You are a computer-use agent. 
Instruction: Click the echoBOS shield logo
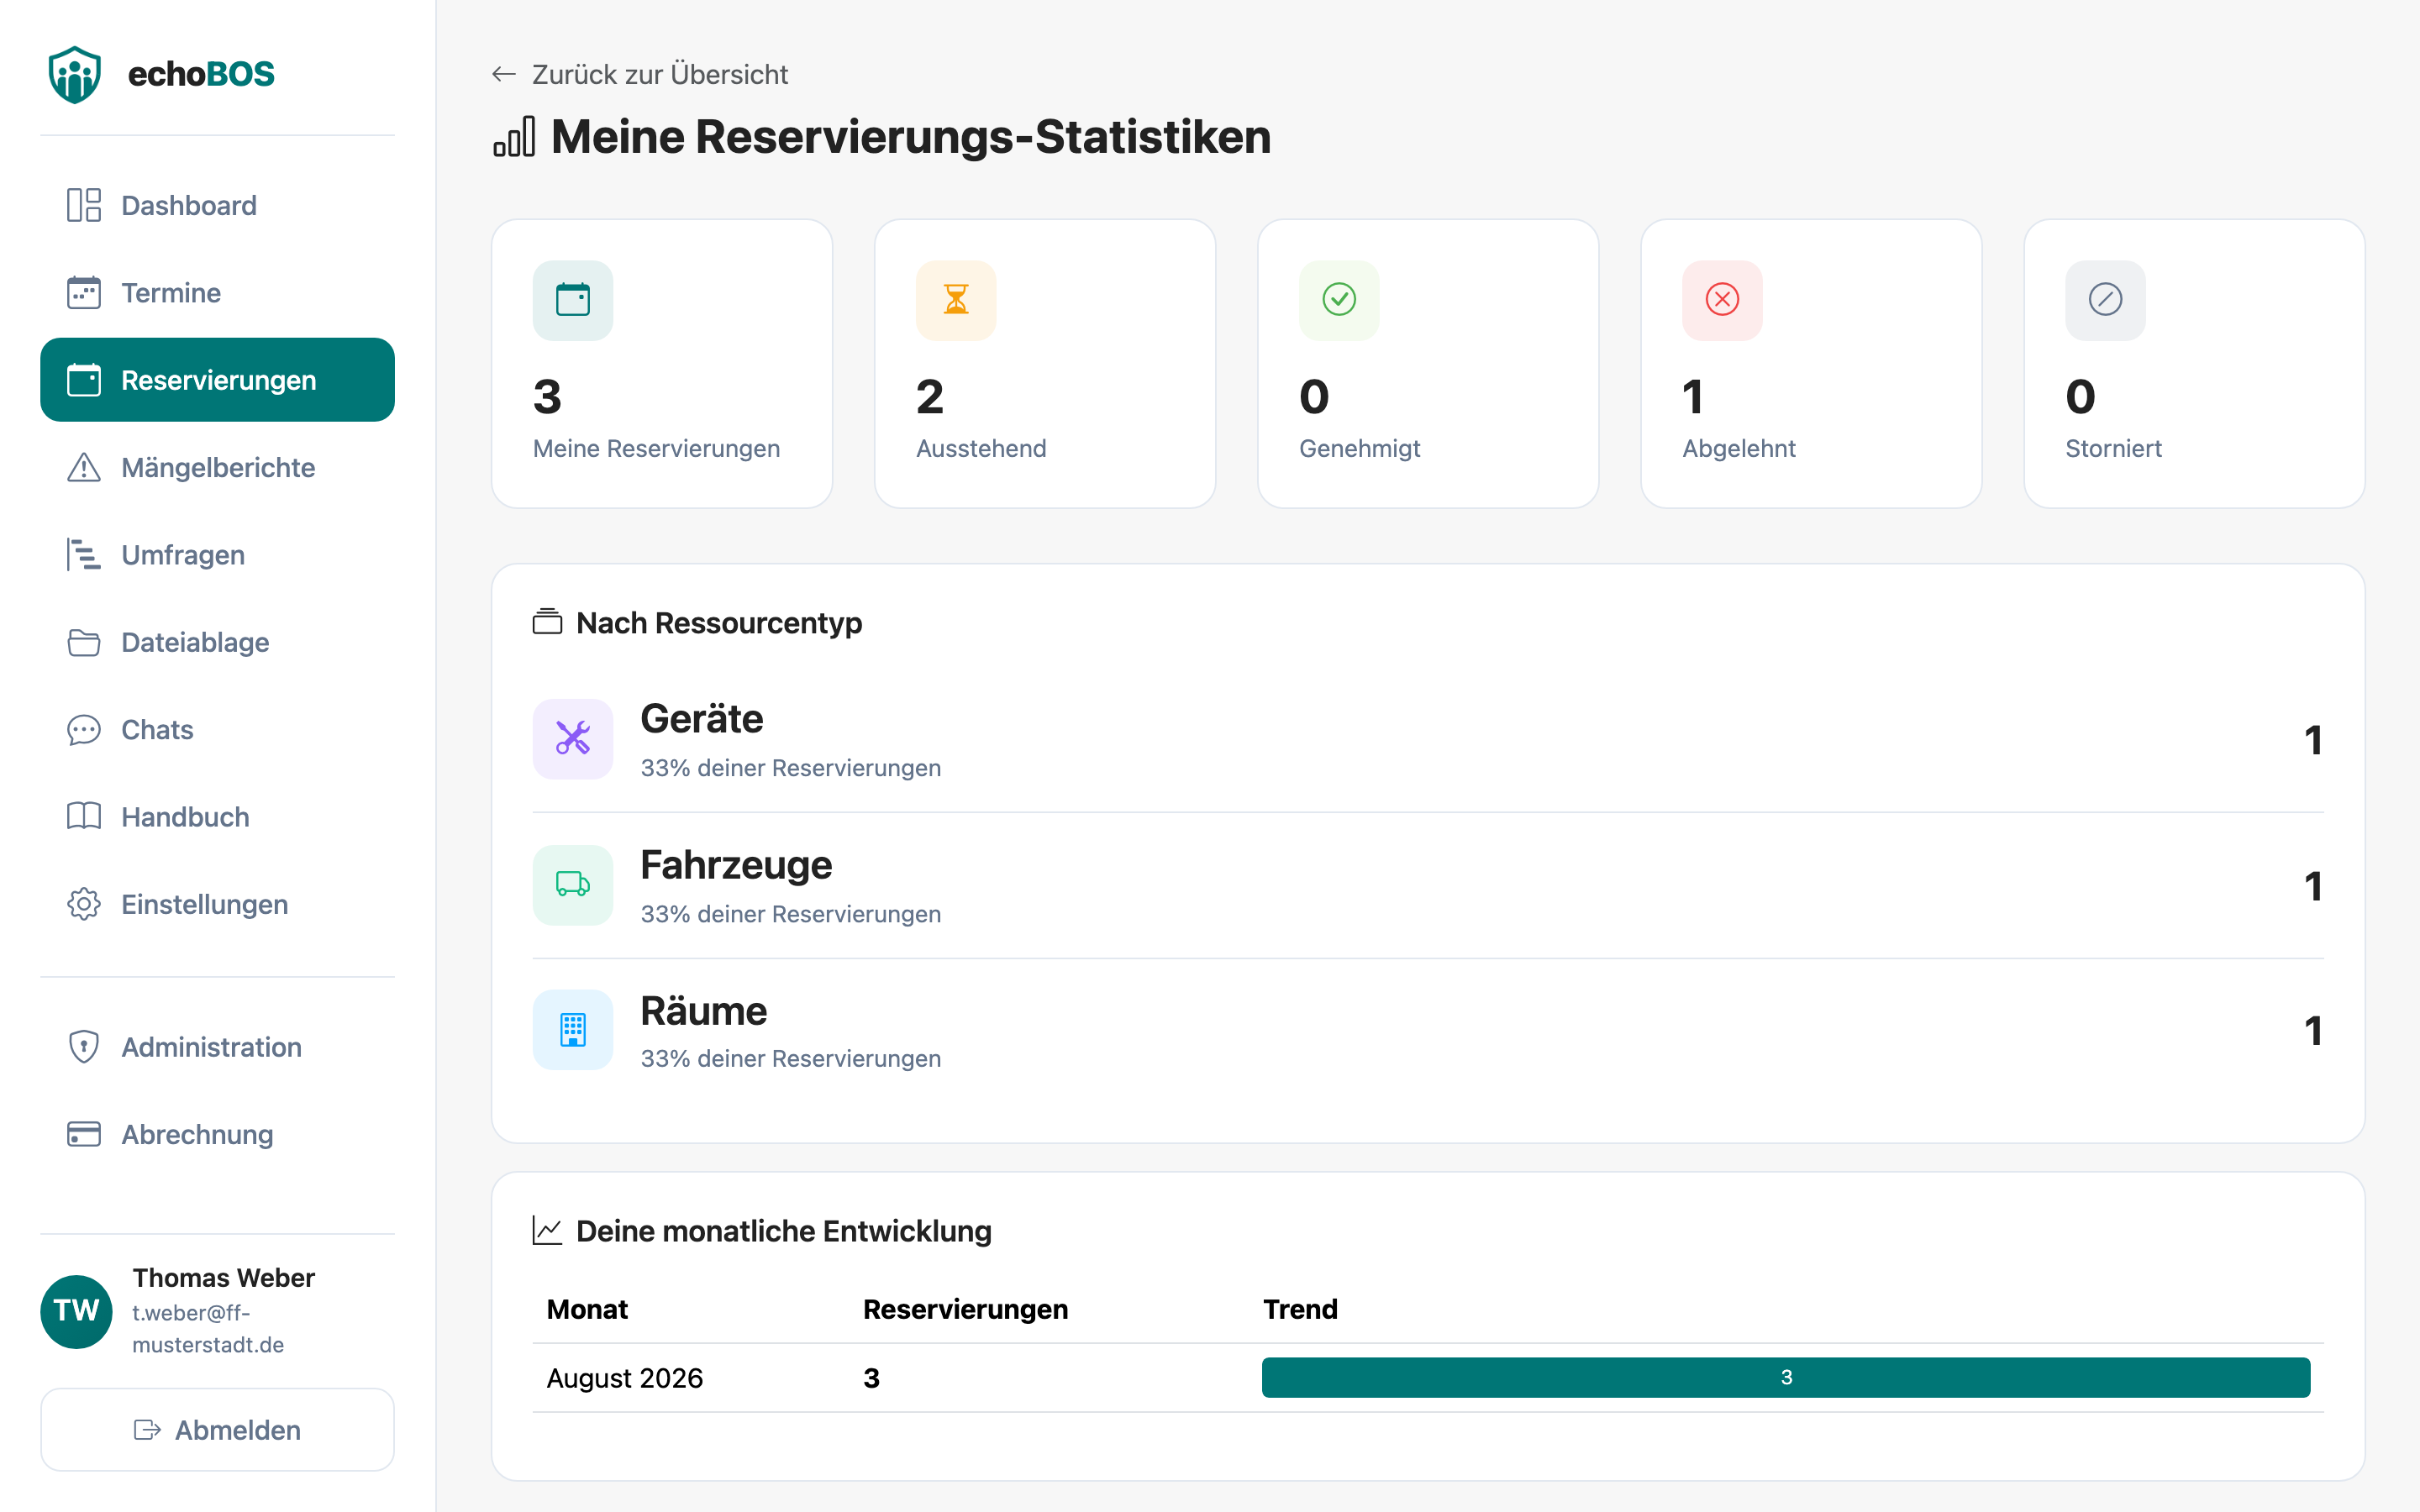[x=75, y=74]
